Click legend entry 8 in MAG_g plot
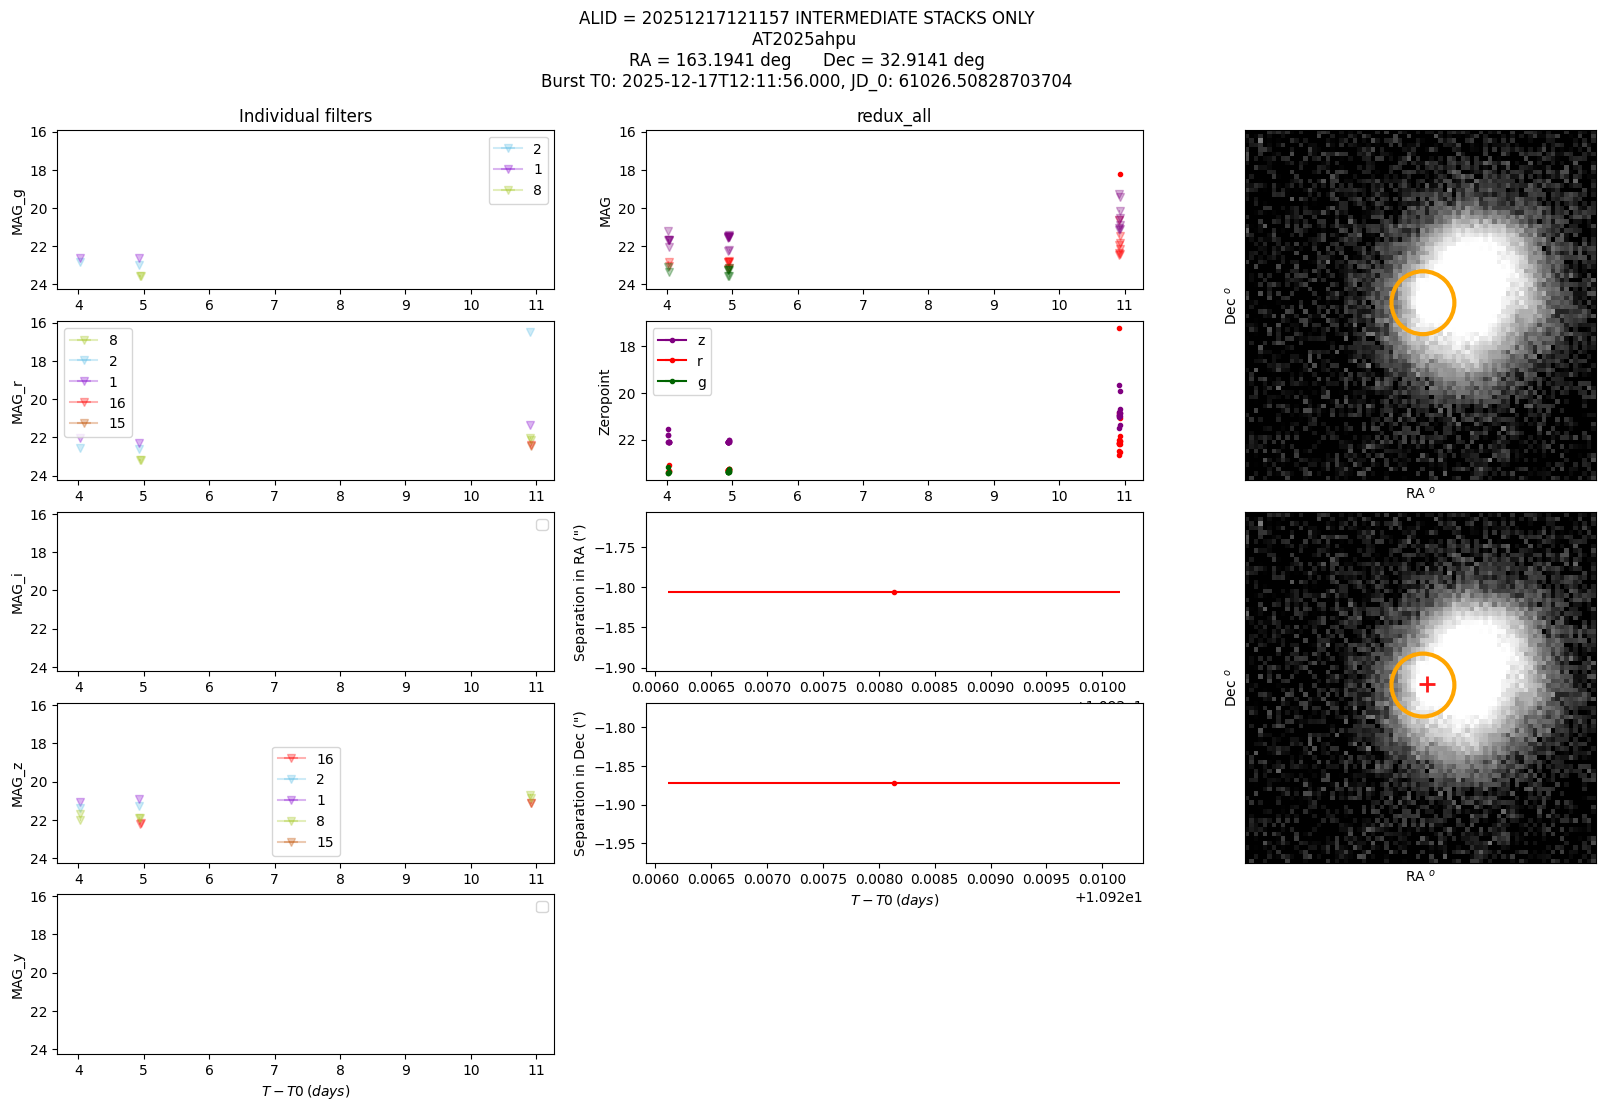Viewport: 1605px width, 1111px height. point(518,190)
